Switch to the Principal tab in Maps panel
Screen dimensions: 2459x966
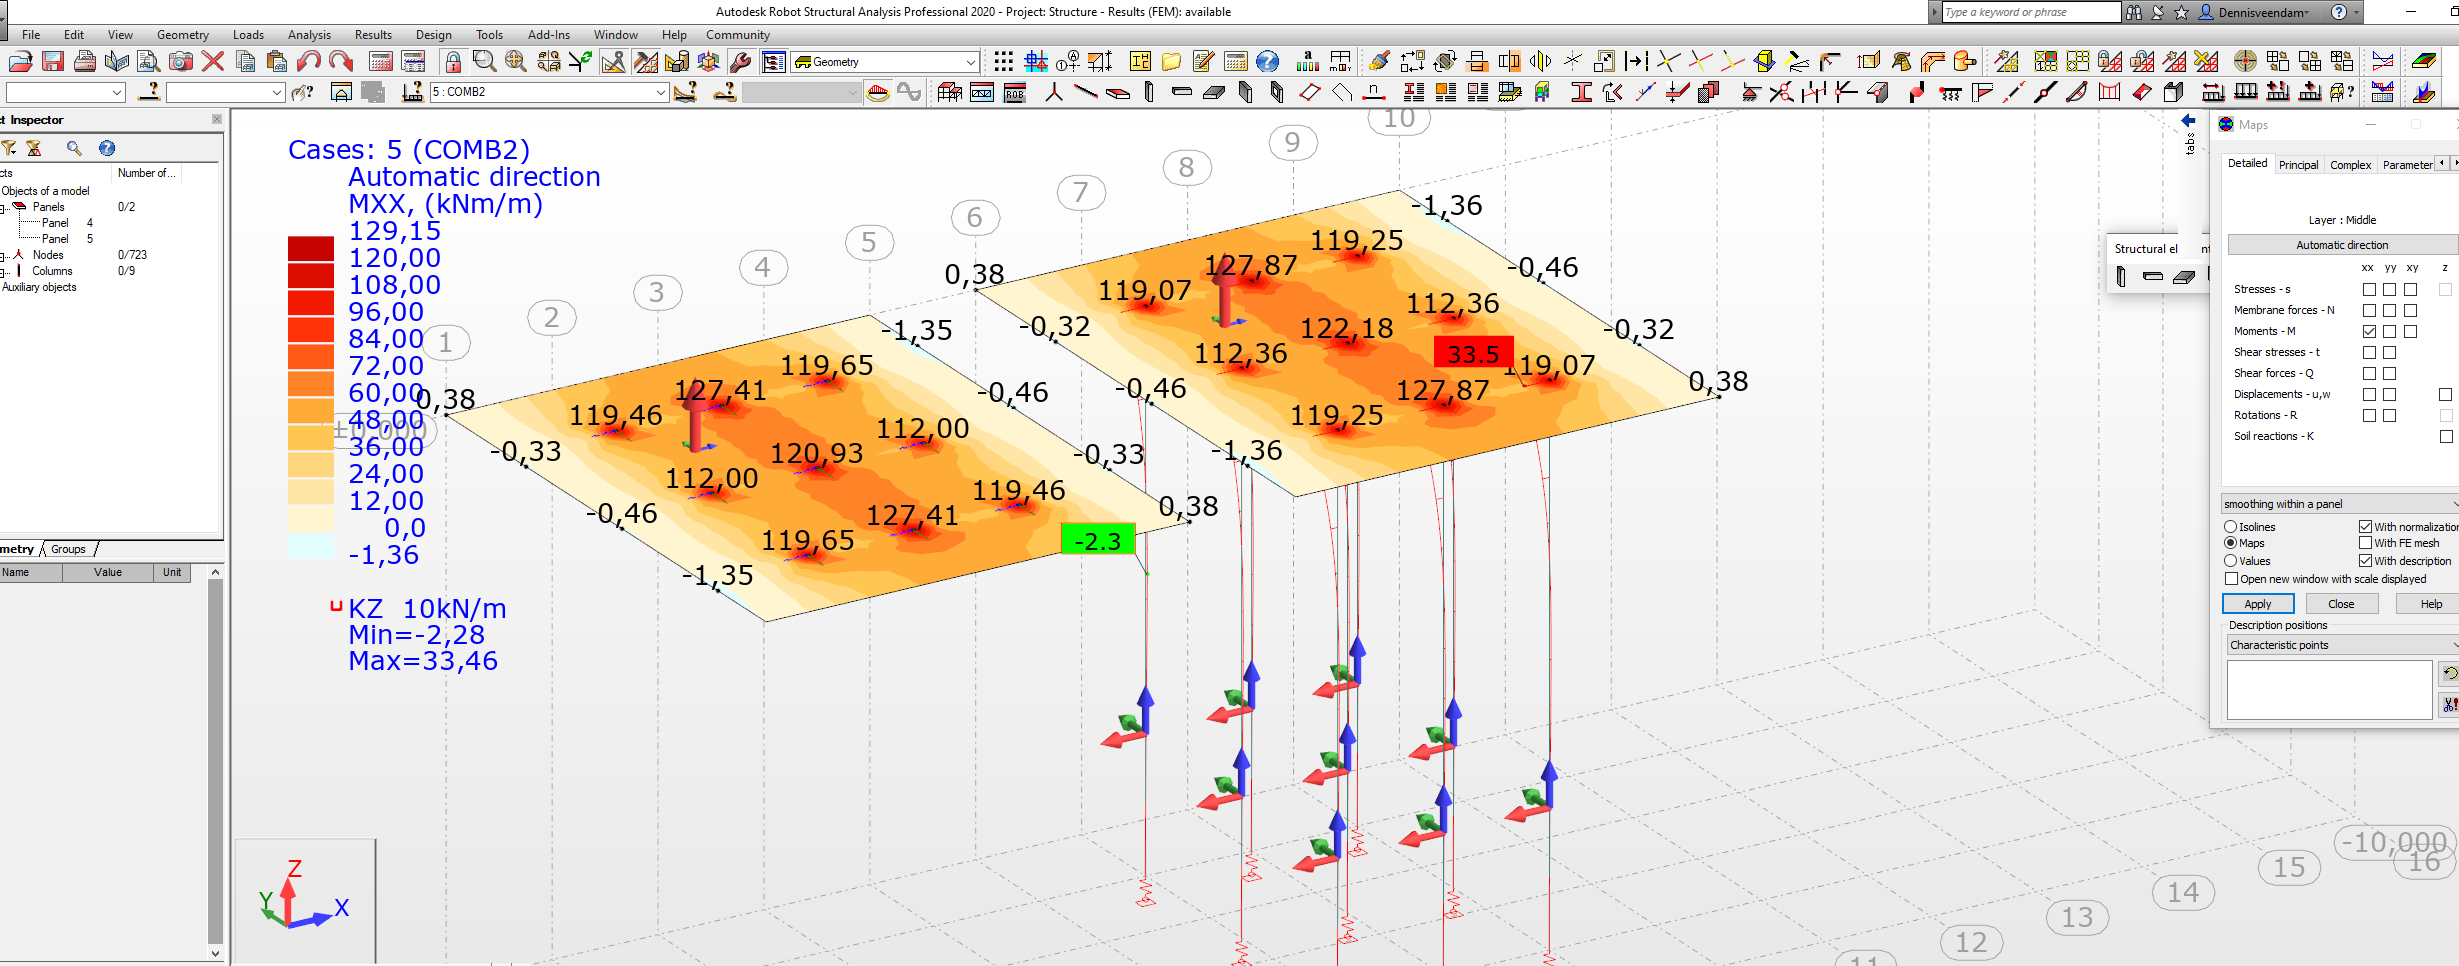tap(2298, 164)
